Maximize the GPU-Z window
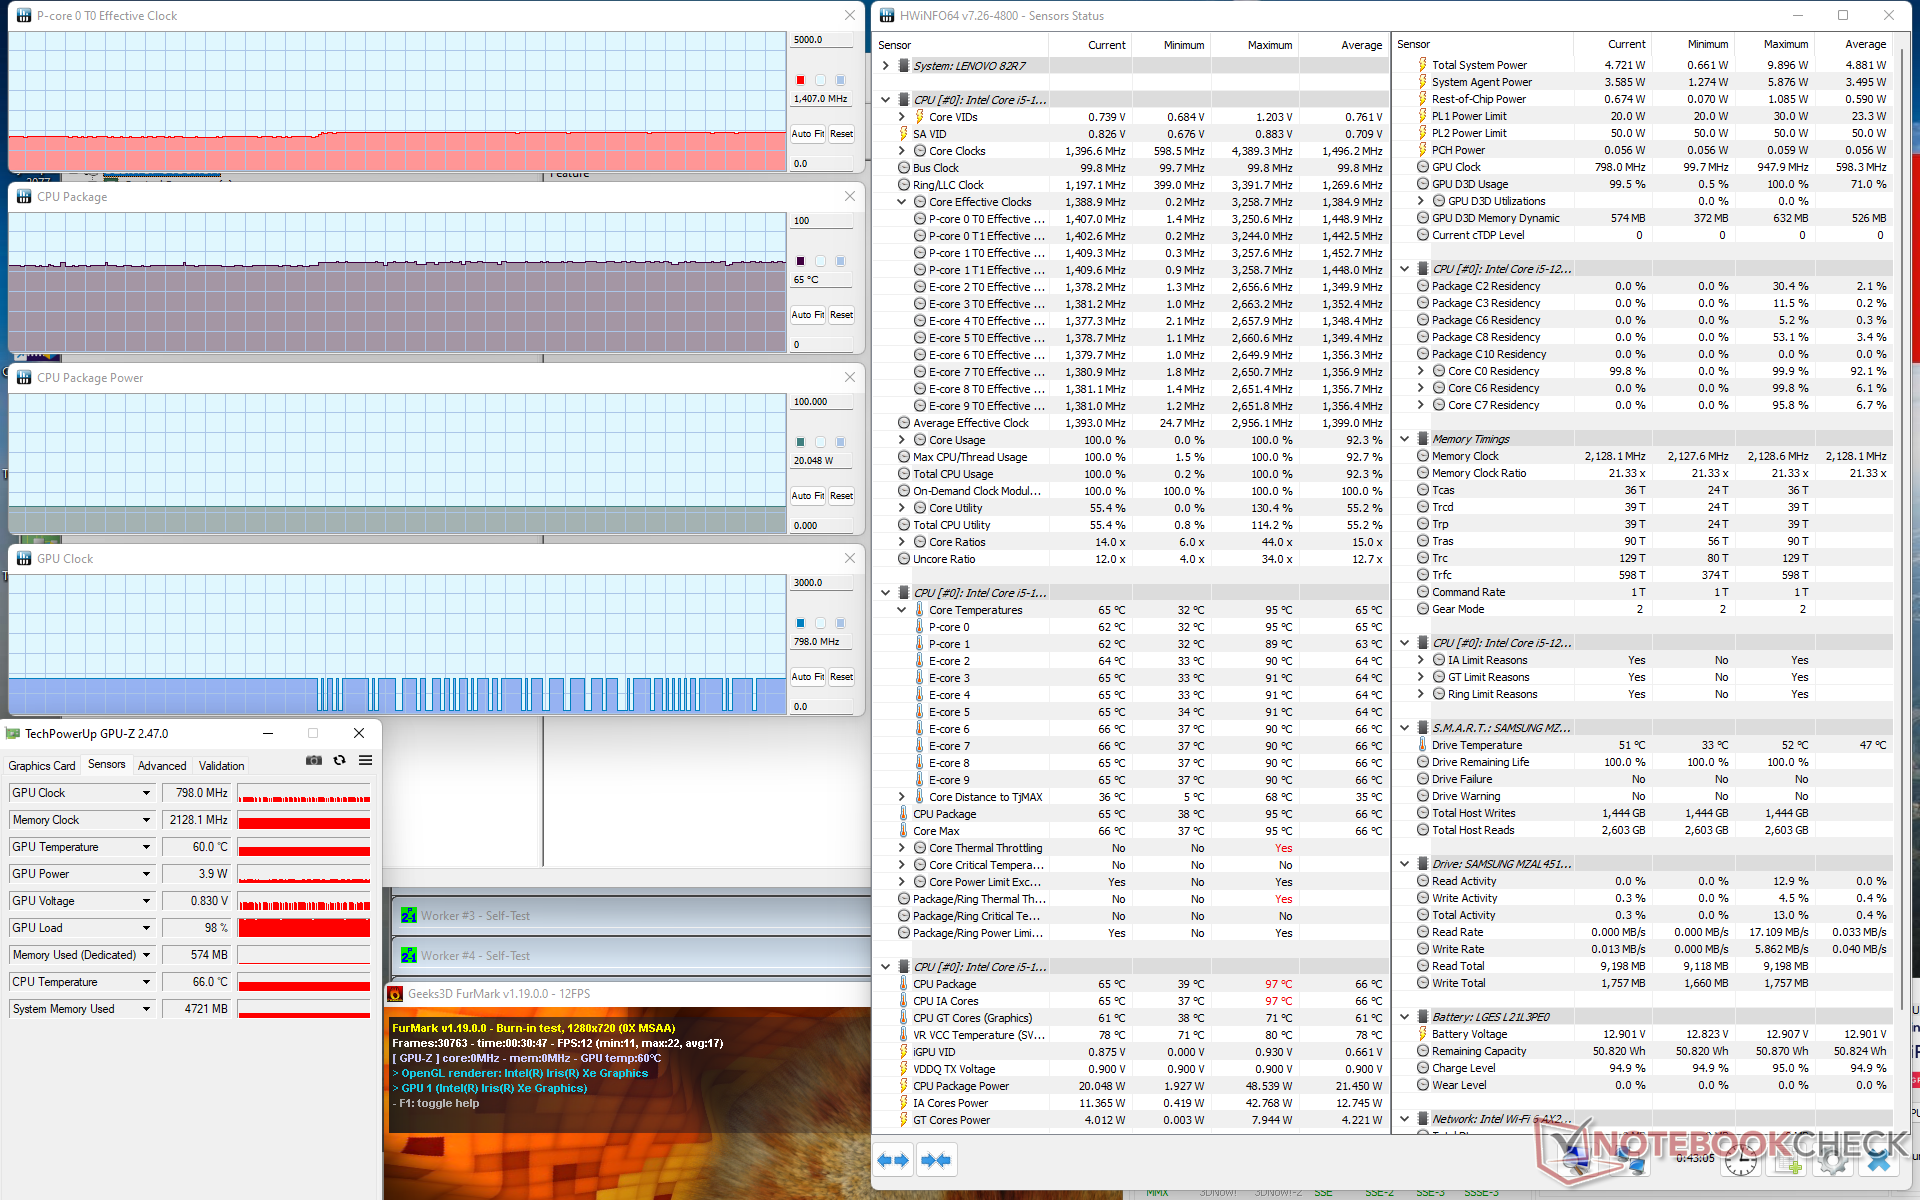The image size is (1920, 1200). coord(313,733)
